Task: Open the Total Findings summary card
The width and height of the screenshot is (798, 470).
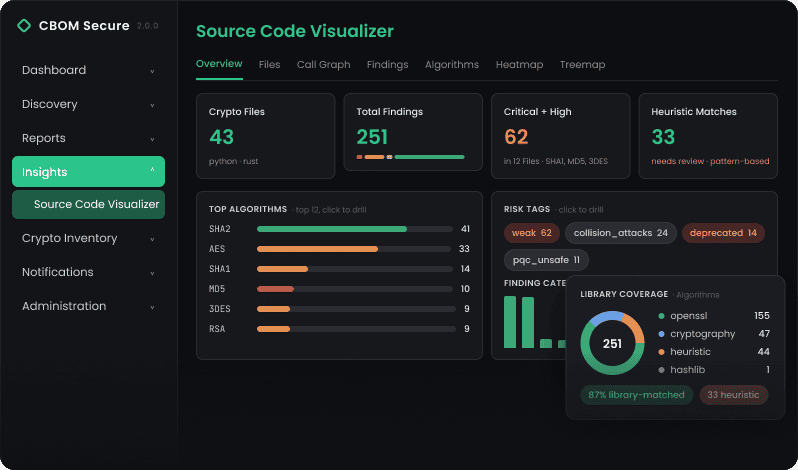Action: pyautogui.click(x=413, y=132)
